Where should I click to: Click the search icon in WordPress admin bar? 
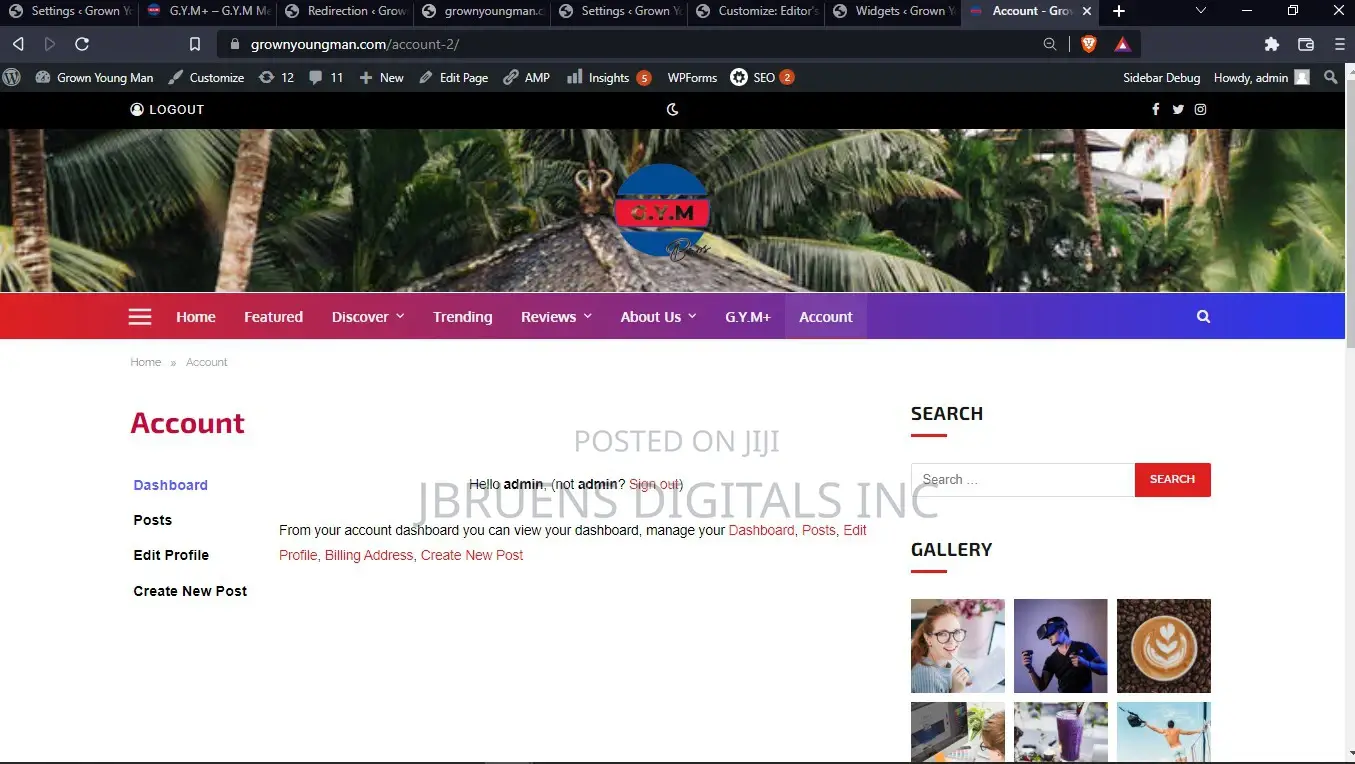[x=1330, y=77]
